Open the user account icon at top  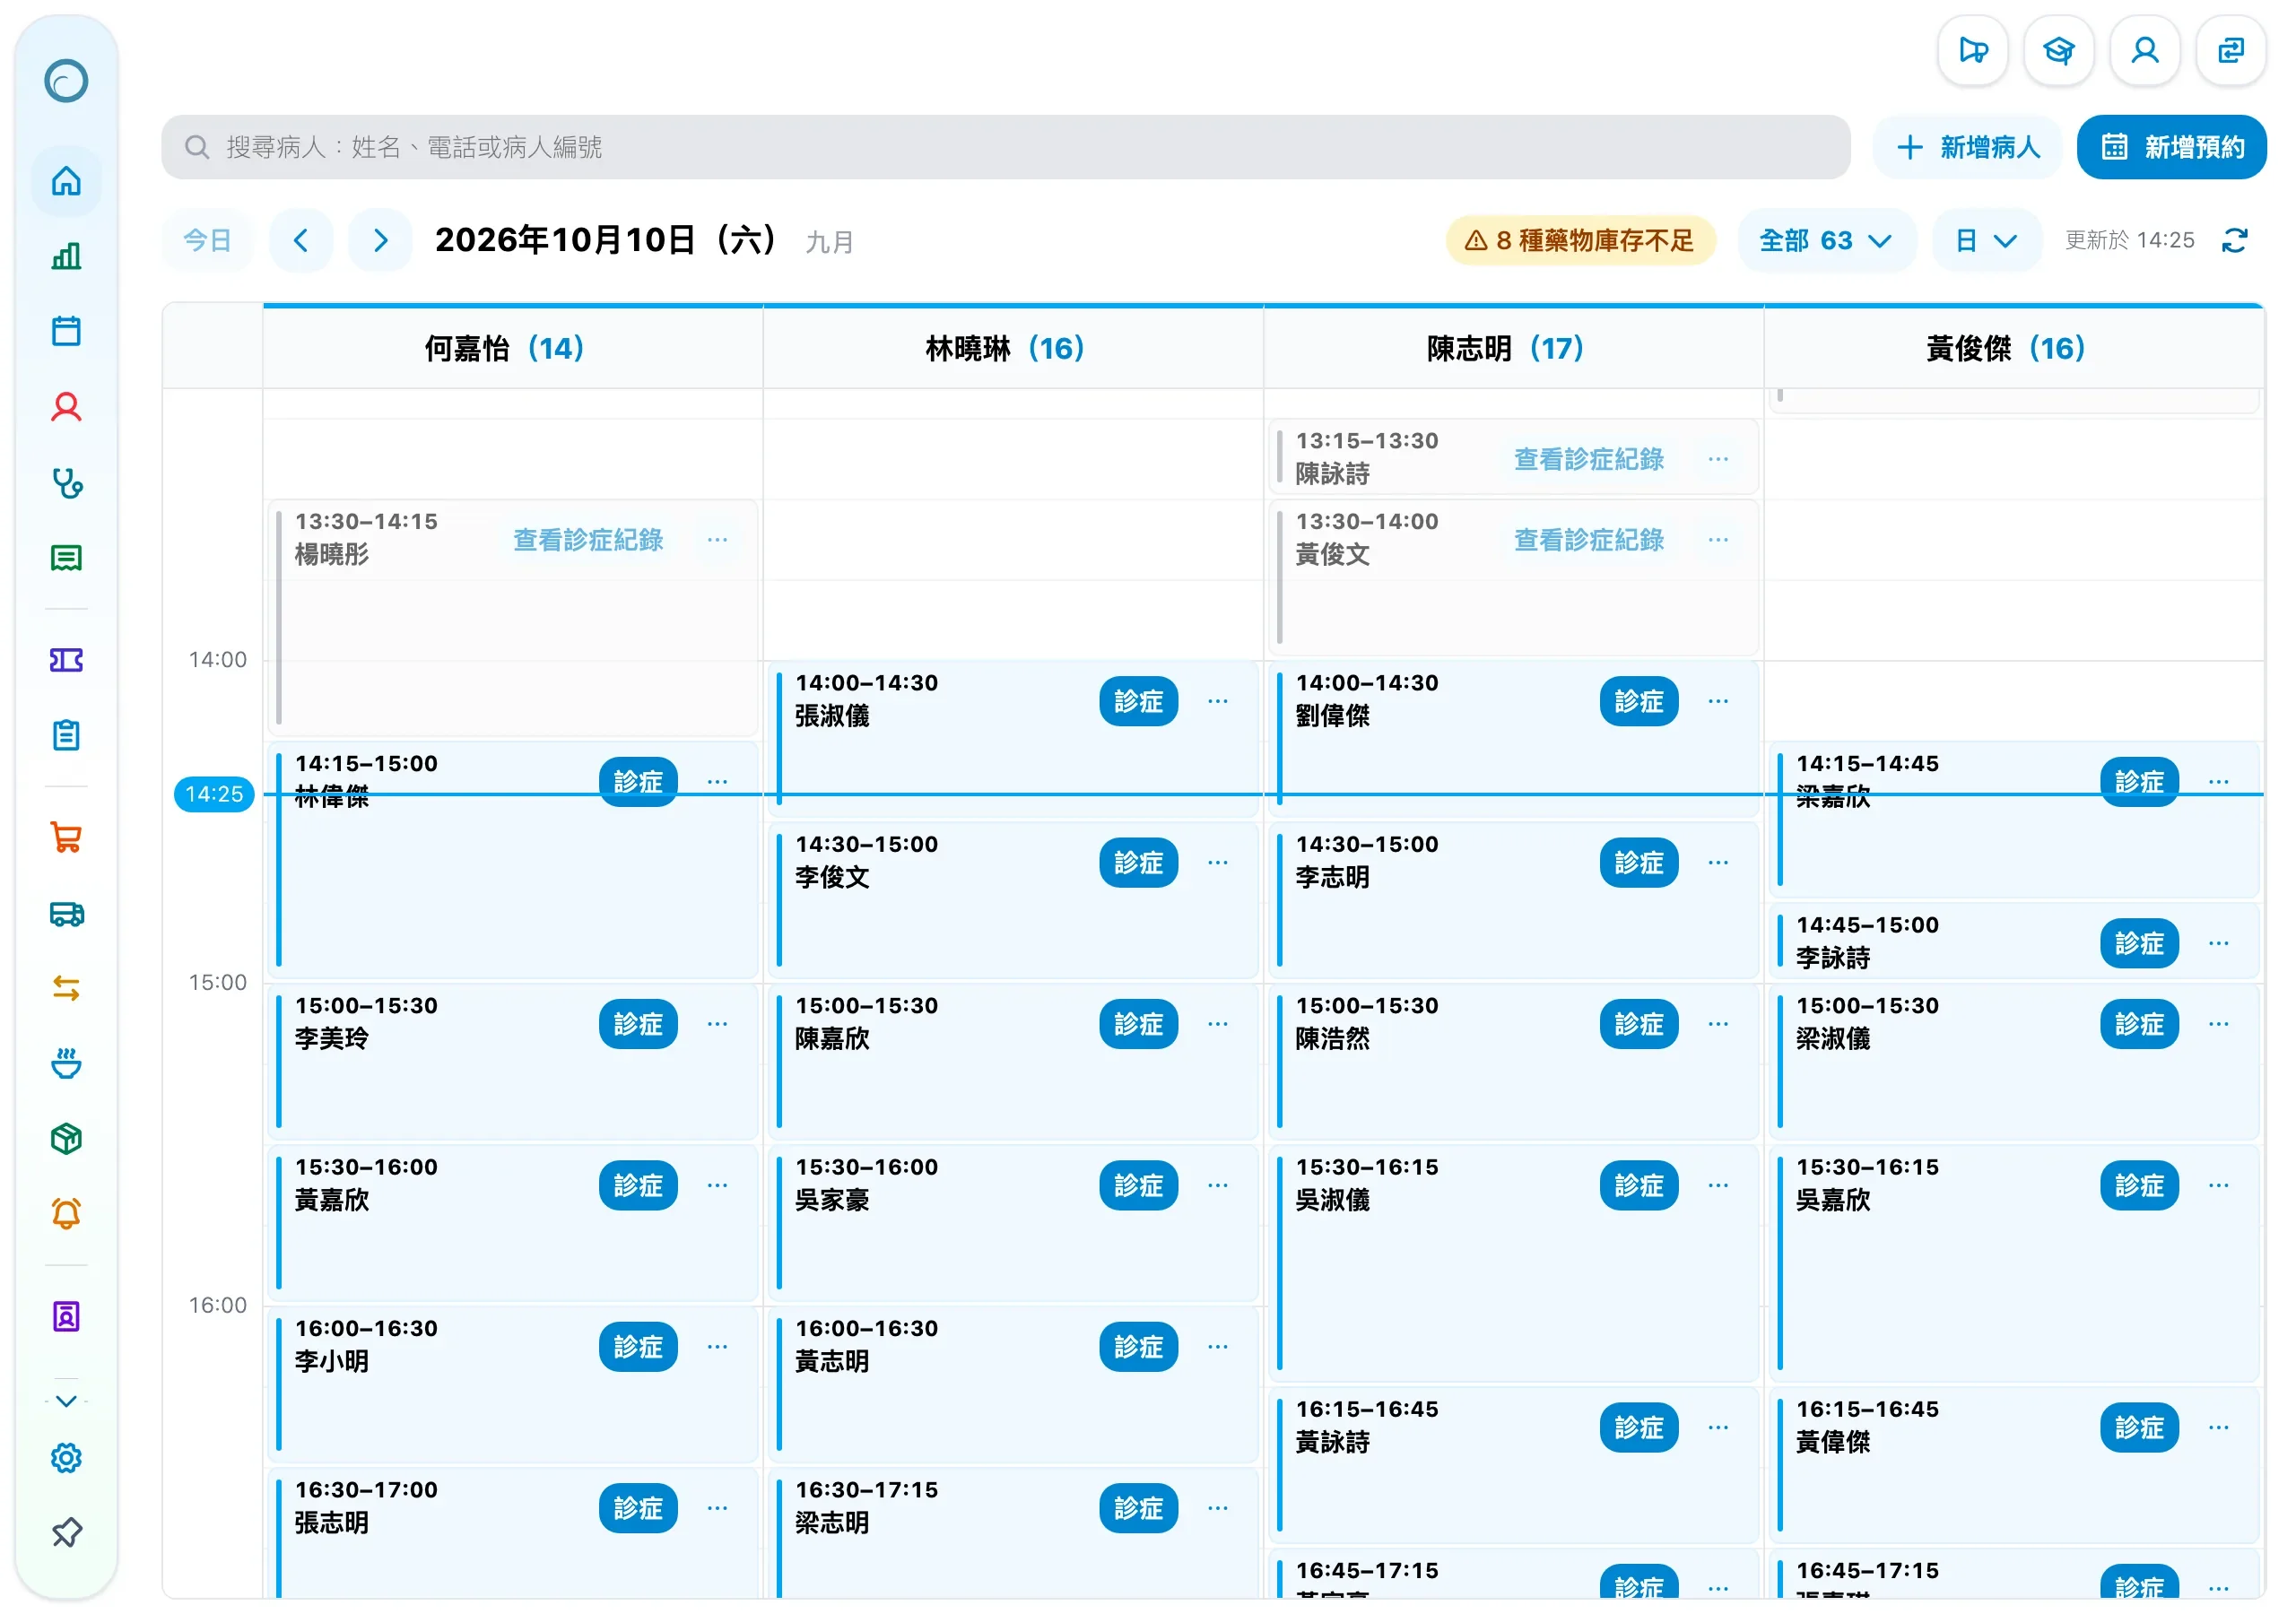pos(2144,50)
